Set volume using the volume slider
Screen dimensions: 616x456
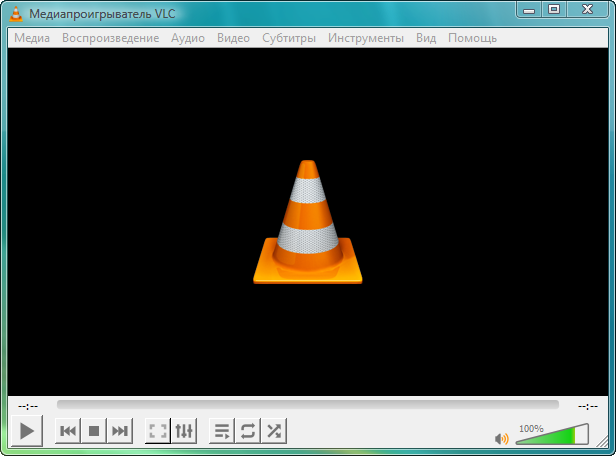point(551,436)
